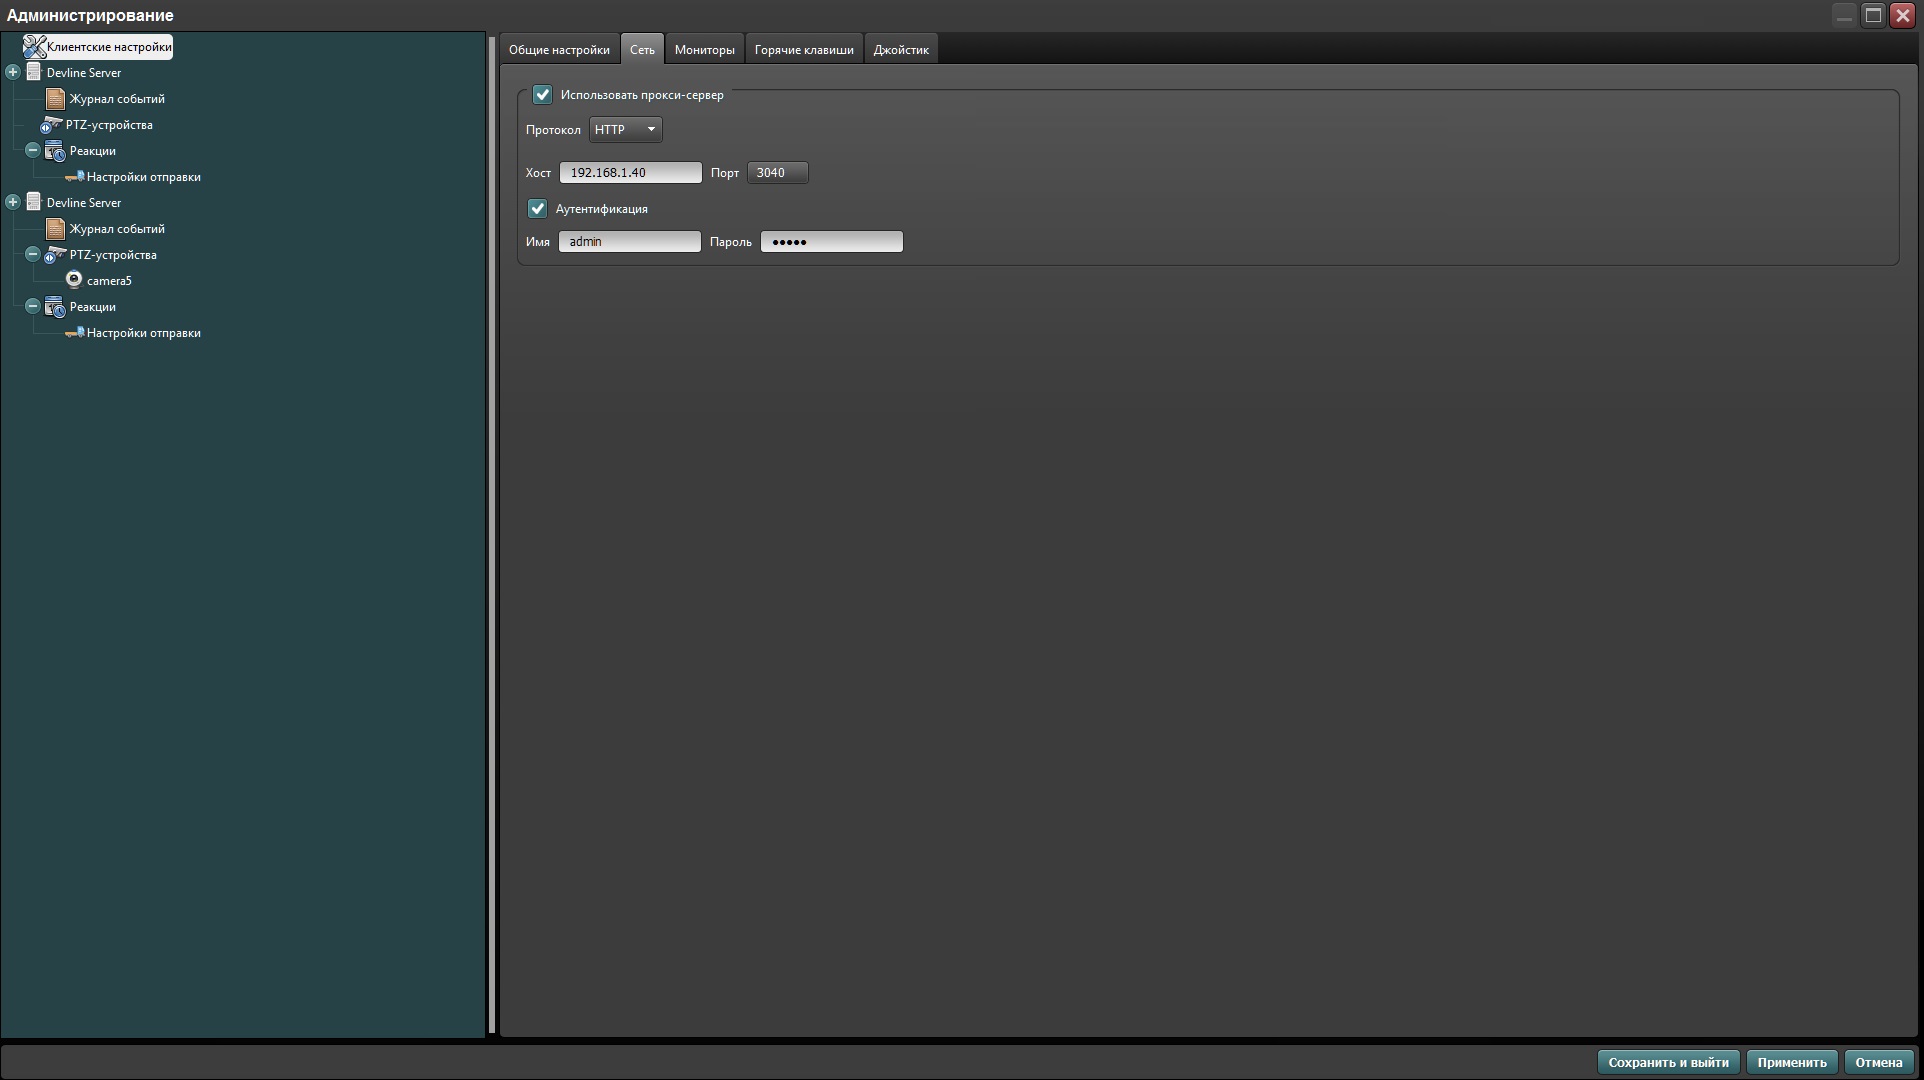
Task: Click the Сохранить и выйти button
Action: (x=1669, y=1061)
